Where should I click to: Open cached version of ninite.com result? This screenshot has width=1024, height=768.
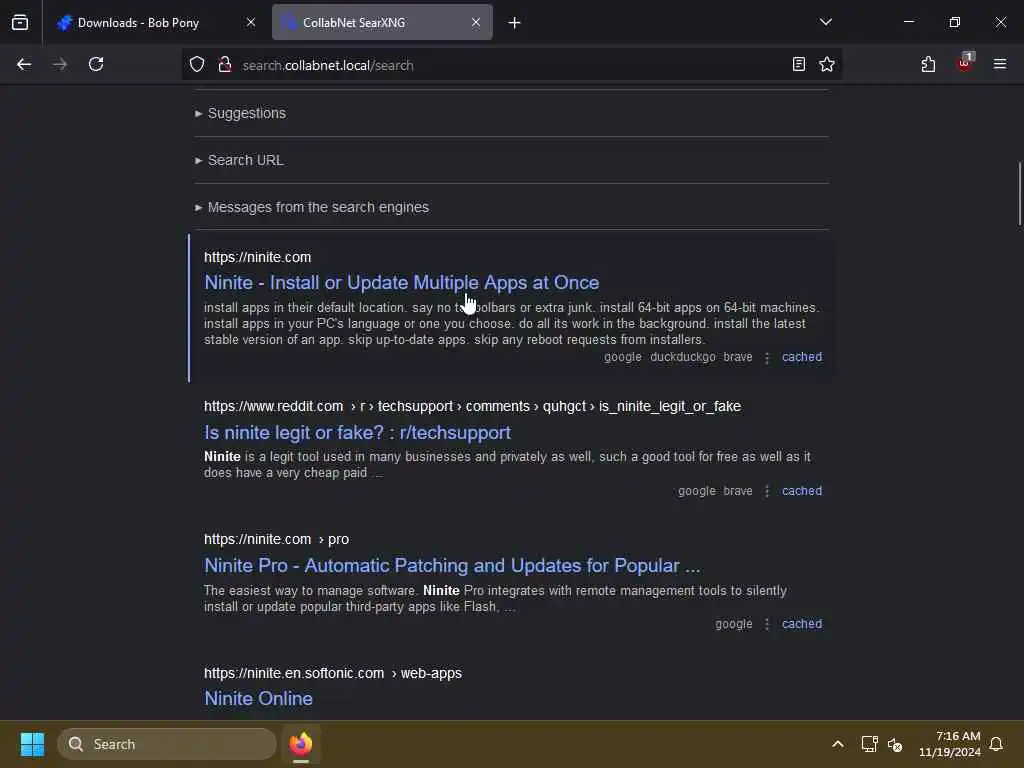(x=802, y=357)
